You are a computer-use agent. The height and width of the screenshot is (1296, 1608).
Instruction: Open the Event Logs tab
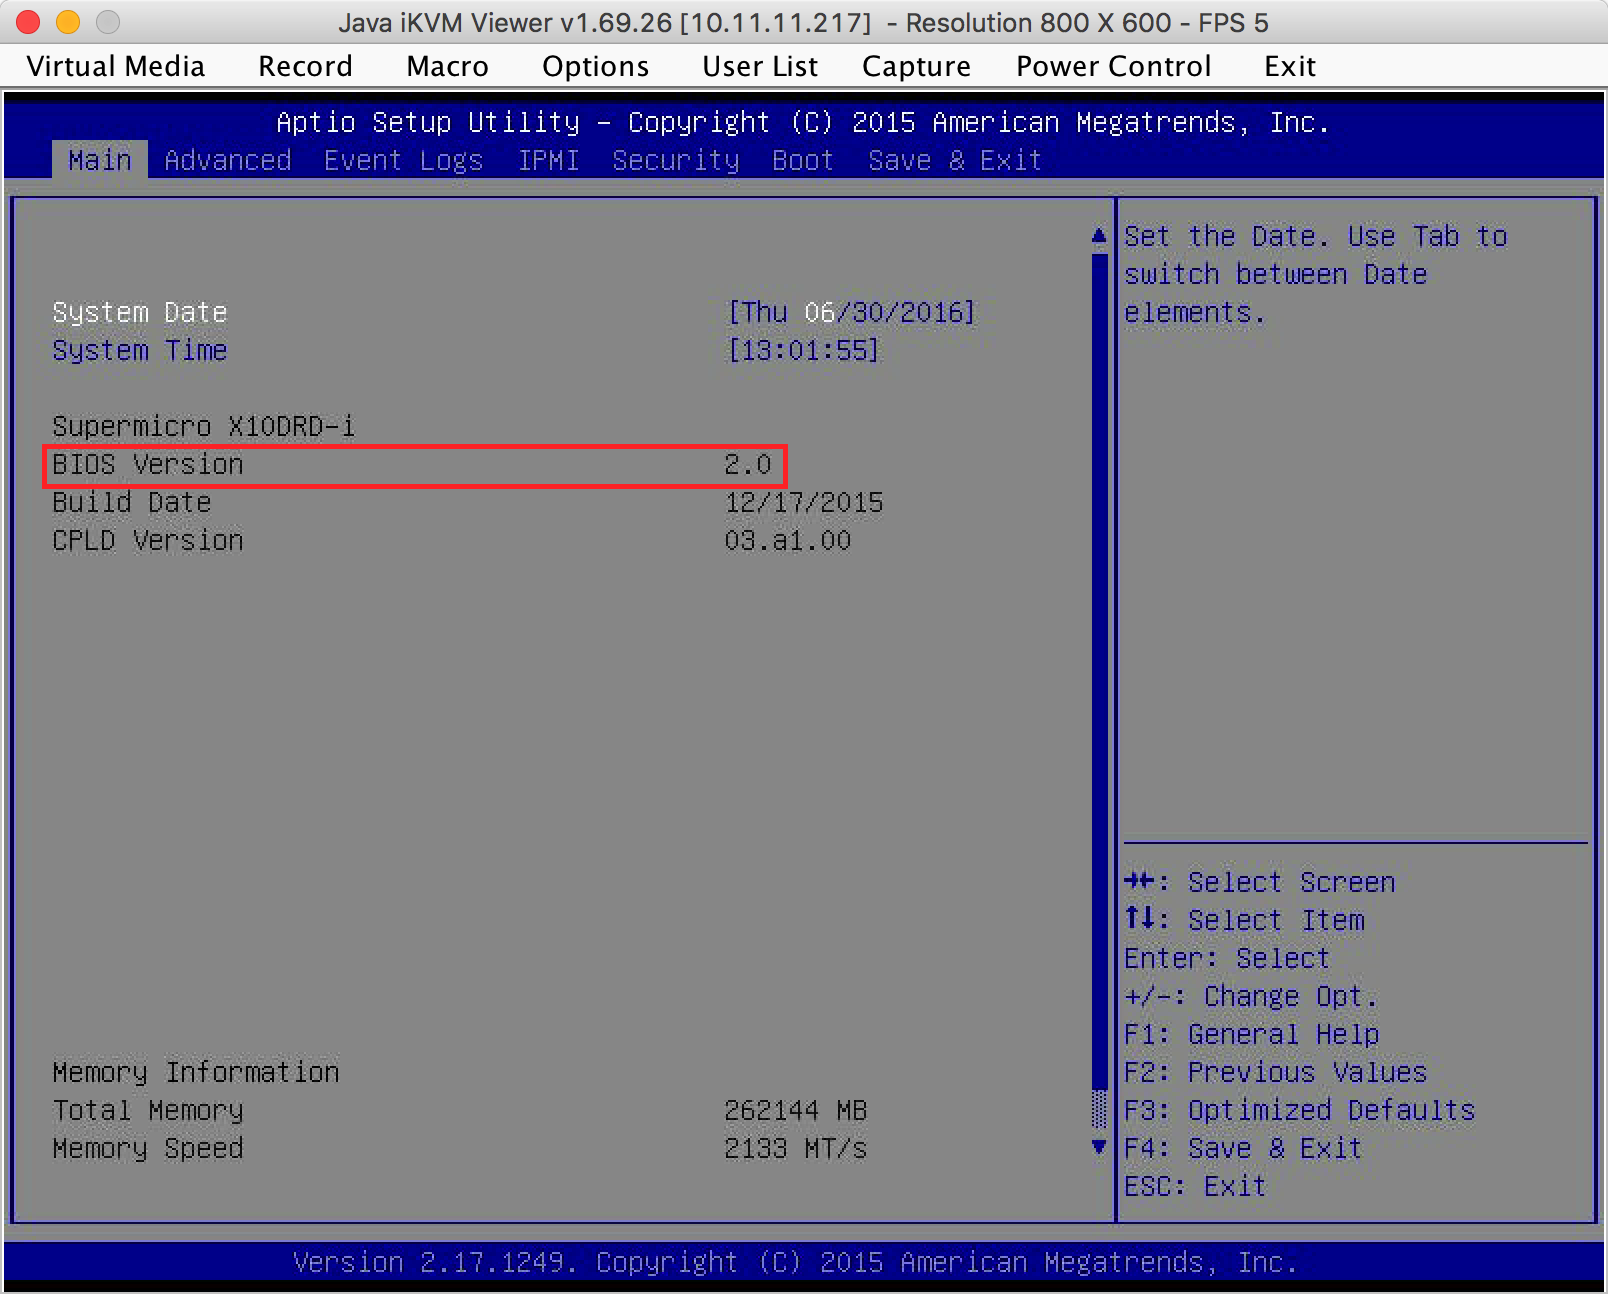[403, 160]
